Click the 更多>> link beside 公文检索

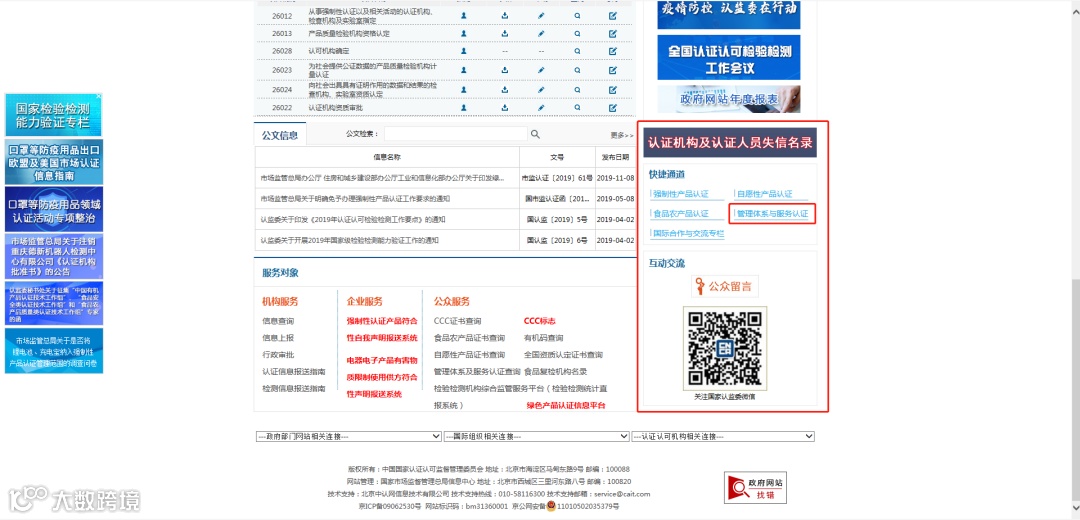point(621,135)
